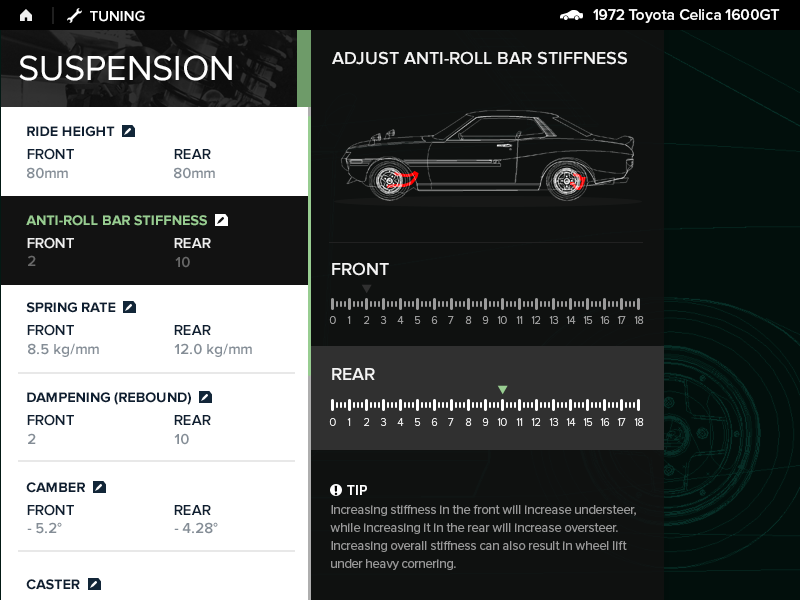Viewport: 800px width, 600px height.
Task: Click edit icon next to Dampening (Rebound)
Action: pyautogui.click(x=205, y=397)
